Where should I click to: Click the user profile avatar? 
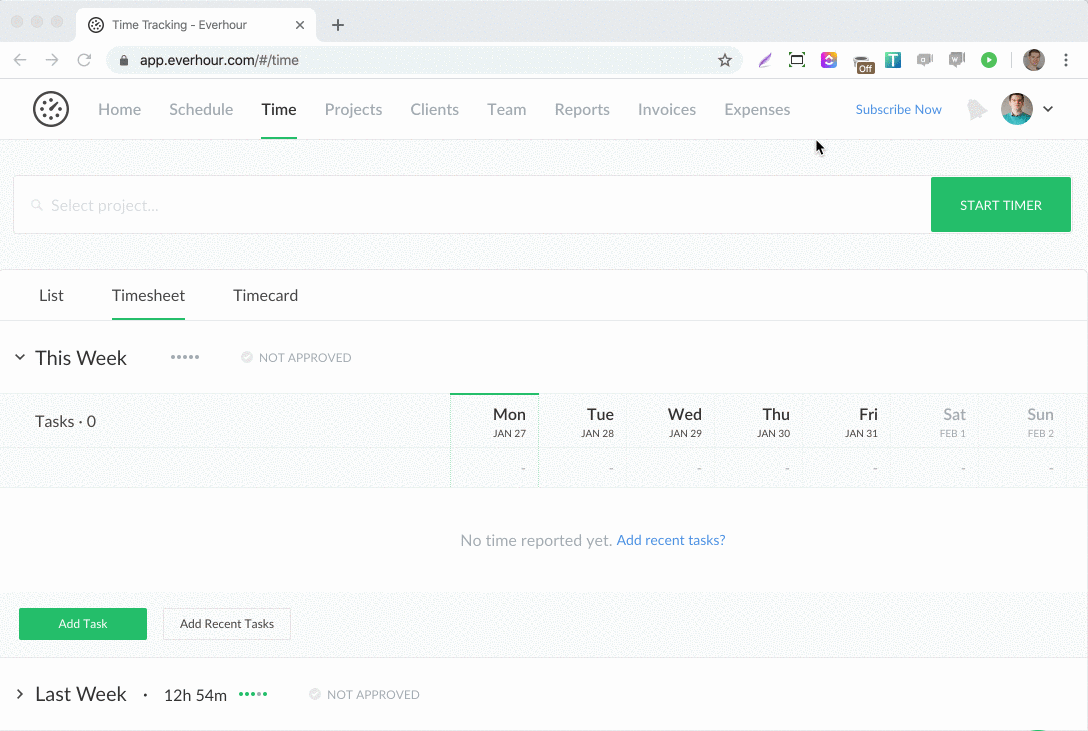pos(1017,109)
